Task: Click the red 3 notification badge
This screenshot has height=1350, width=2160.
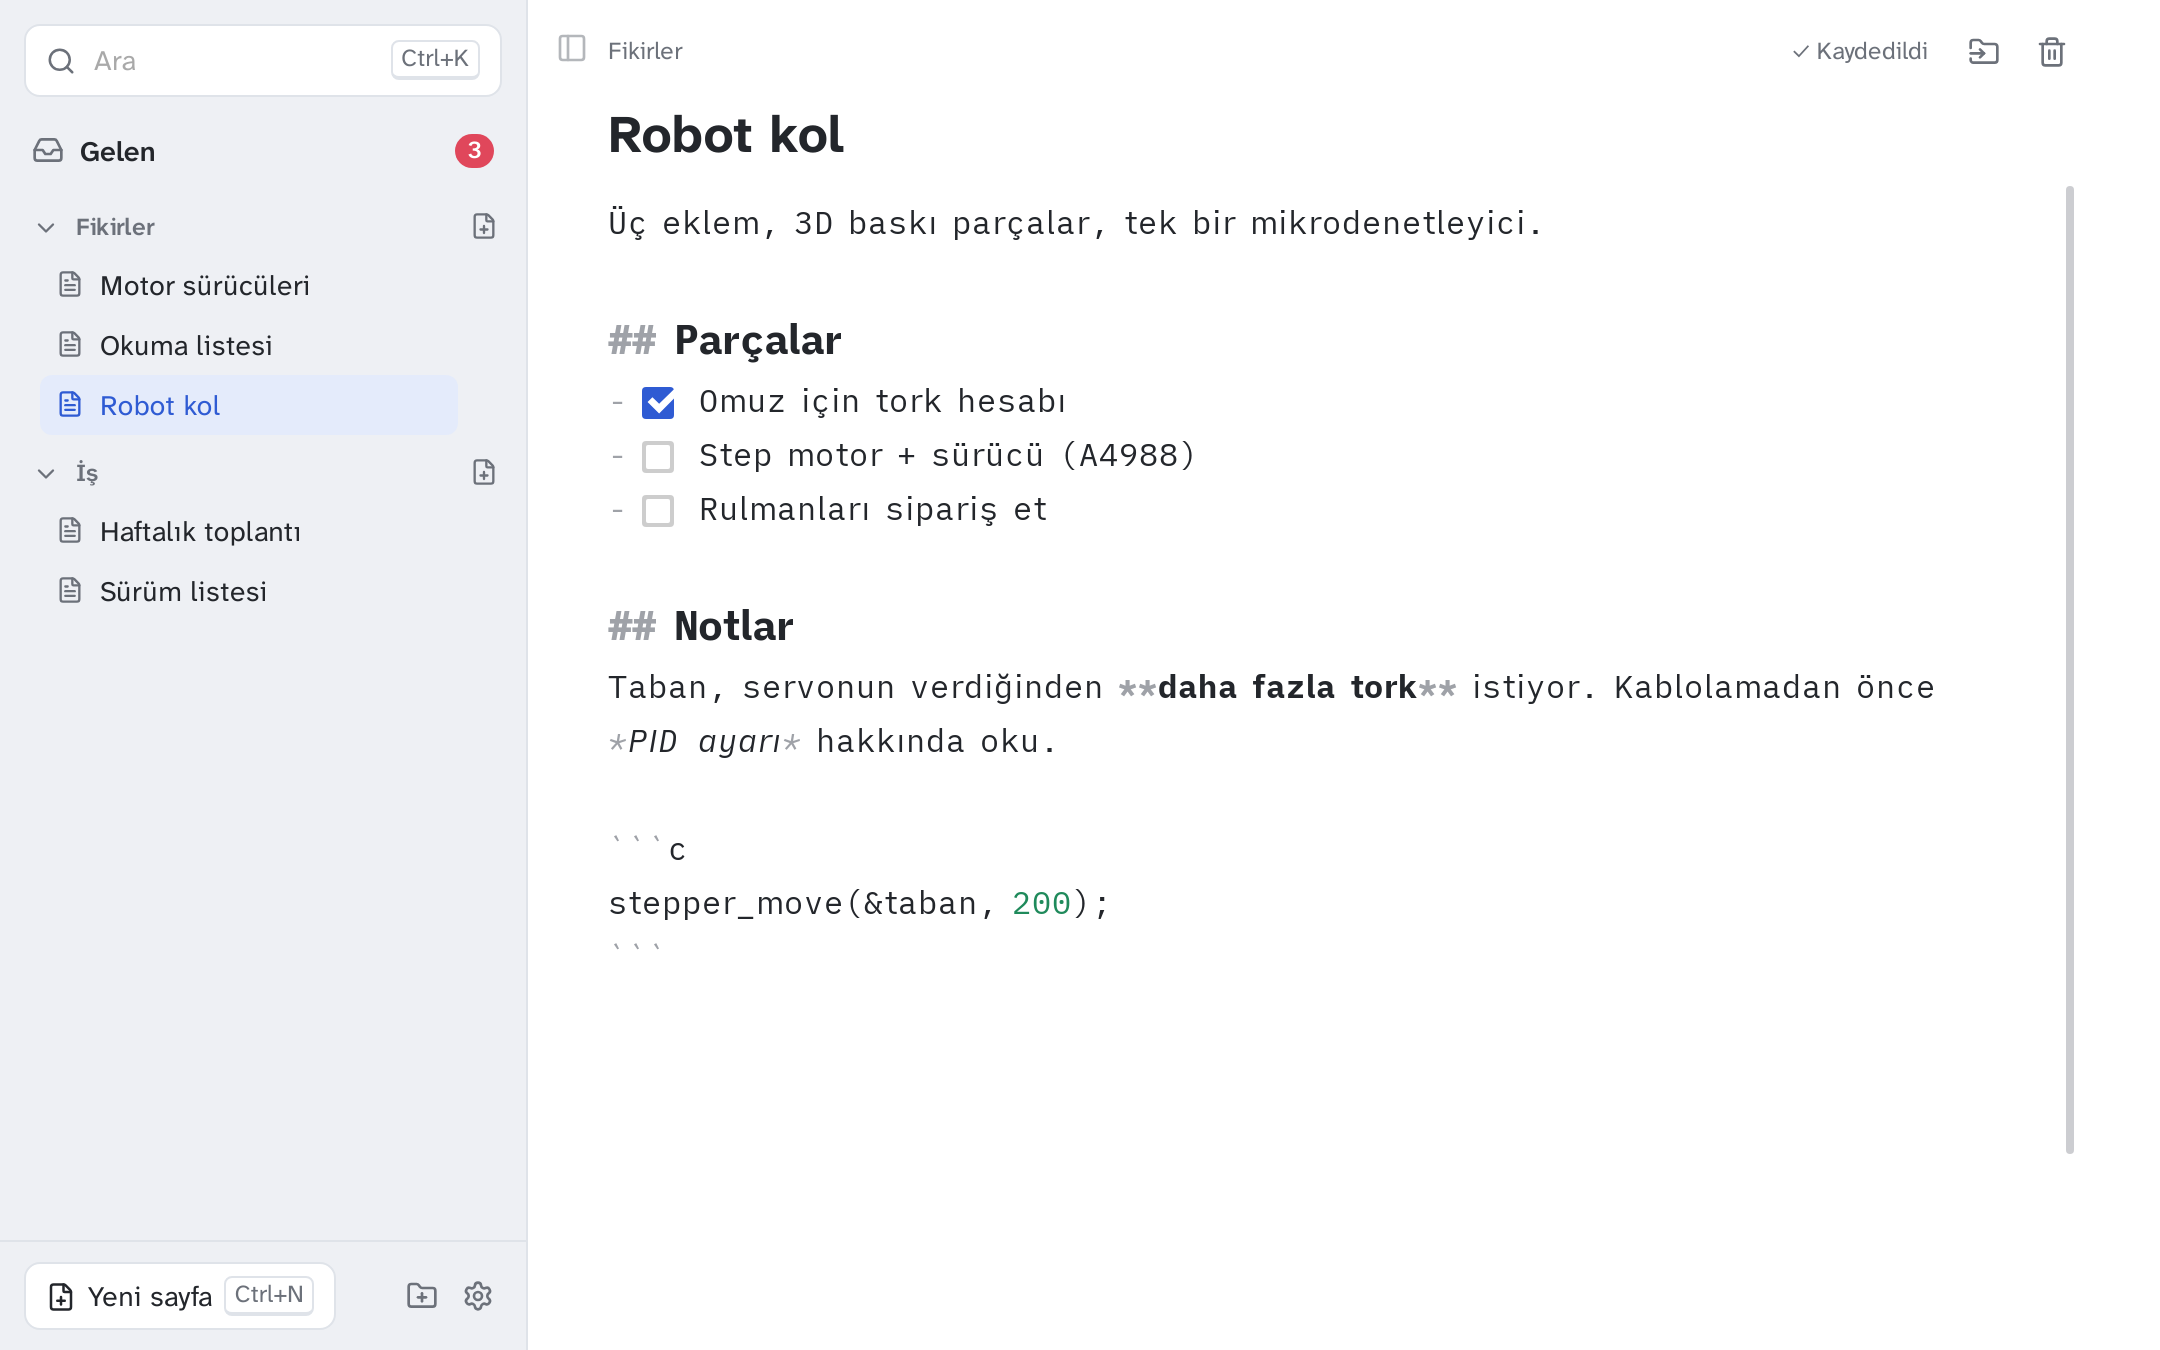Action: tap(474, 151)
